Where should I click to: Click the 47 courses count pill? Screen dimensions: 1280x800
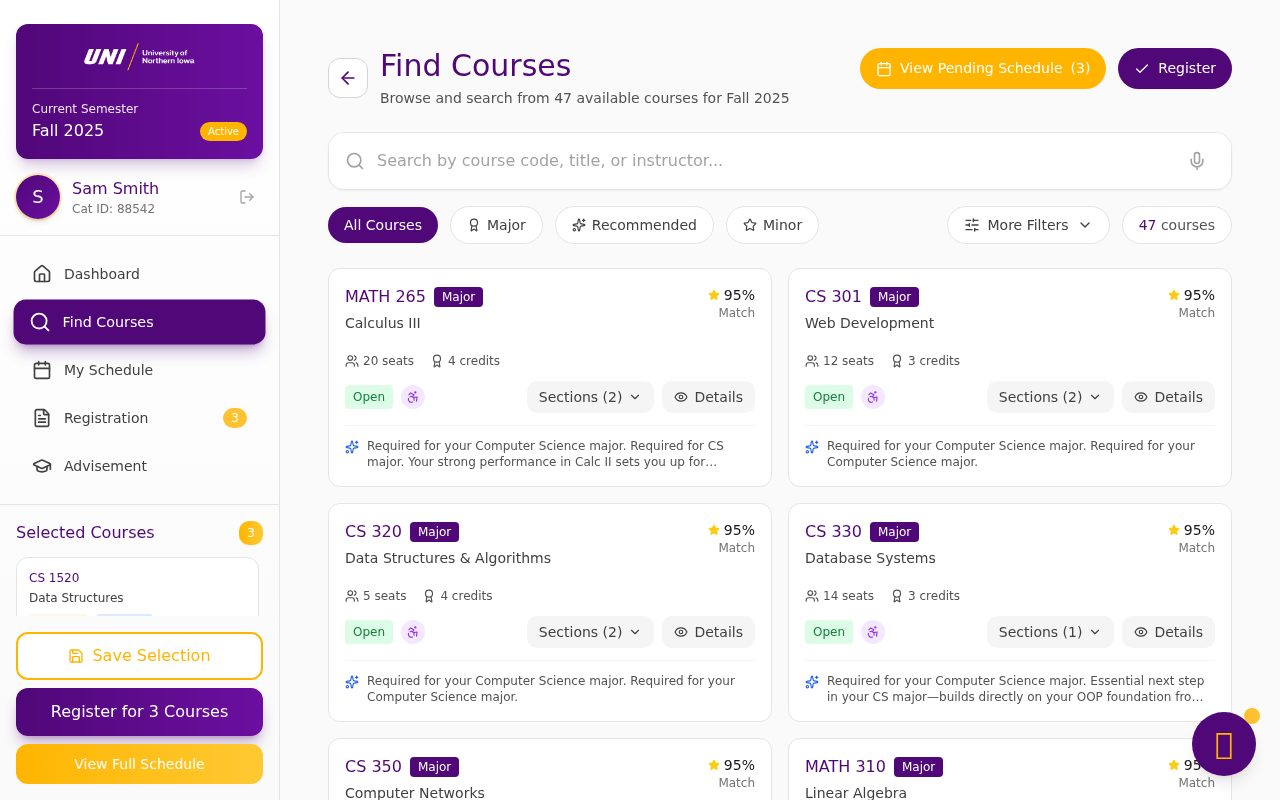tap(1177, 225)
